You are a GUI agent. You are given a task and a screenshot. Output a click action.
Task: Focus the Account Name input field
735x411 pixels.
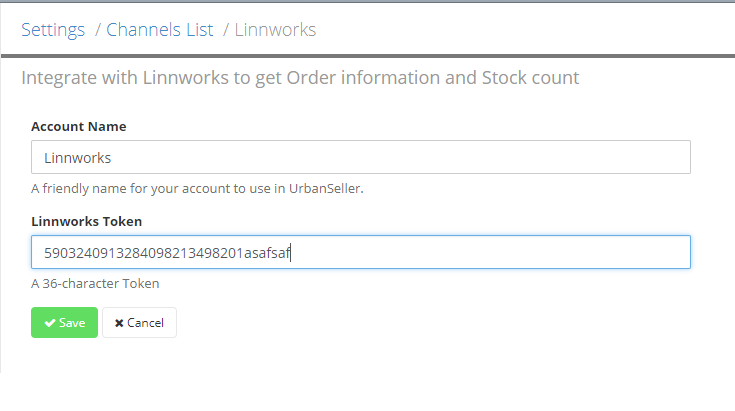(360, 157)
